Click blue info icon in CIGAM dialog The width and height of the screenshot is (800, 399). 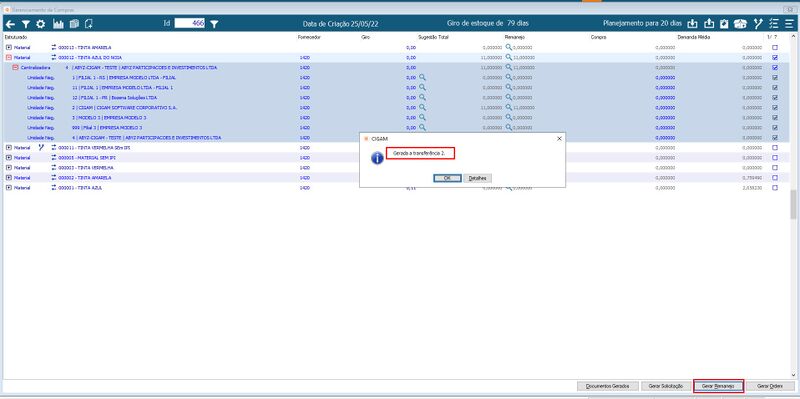(377, 158)
